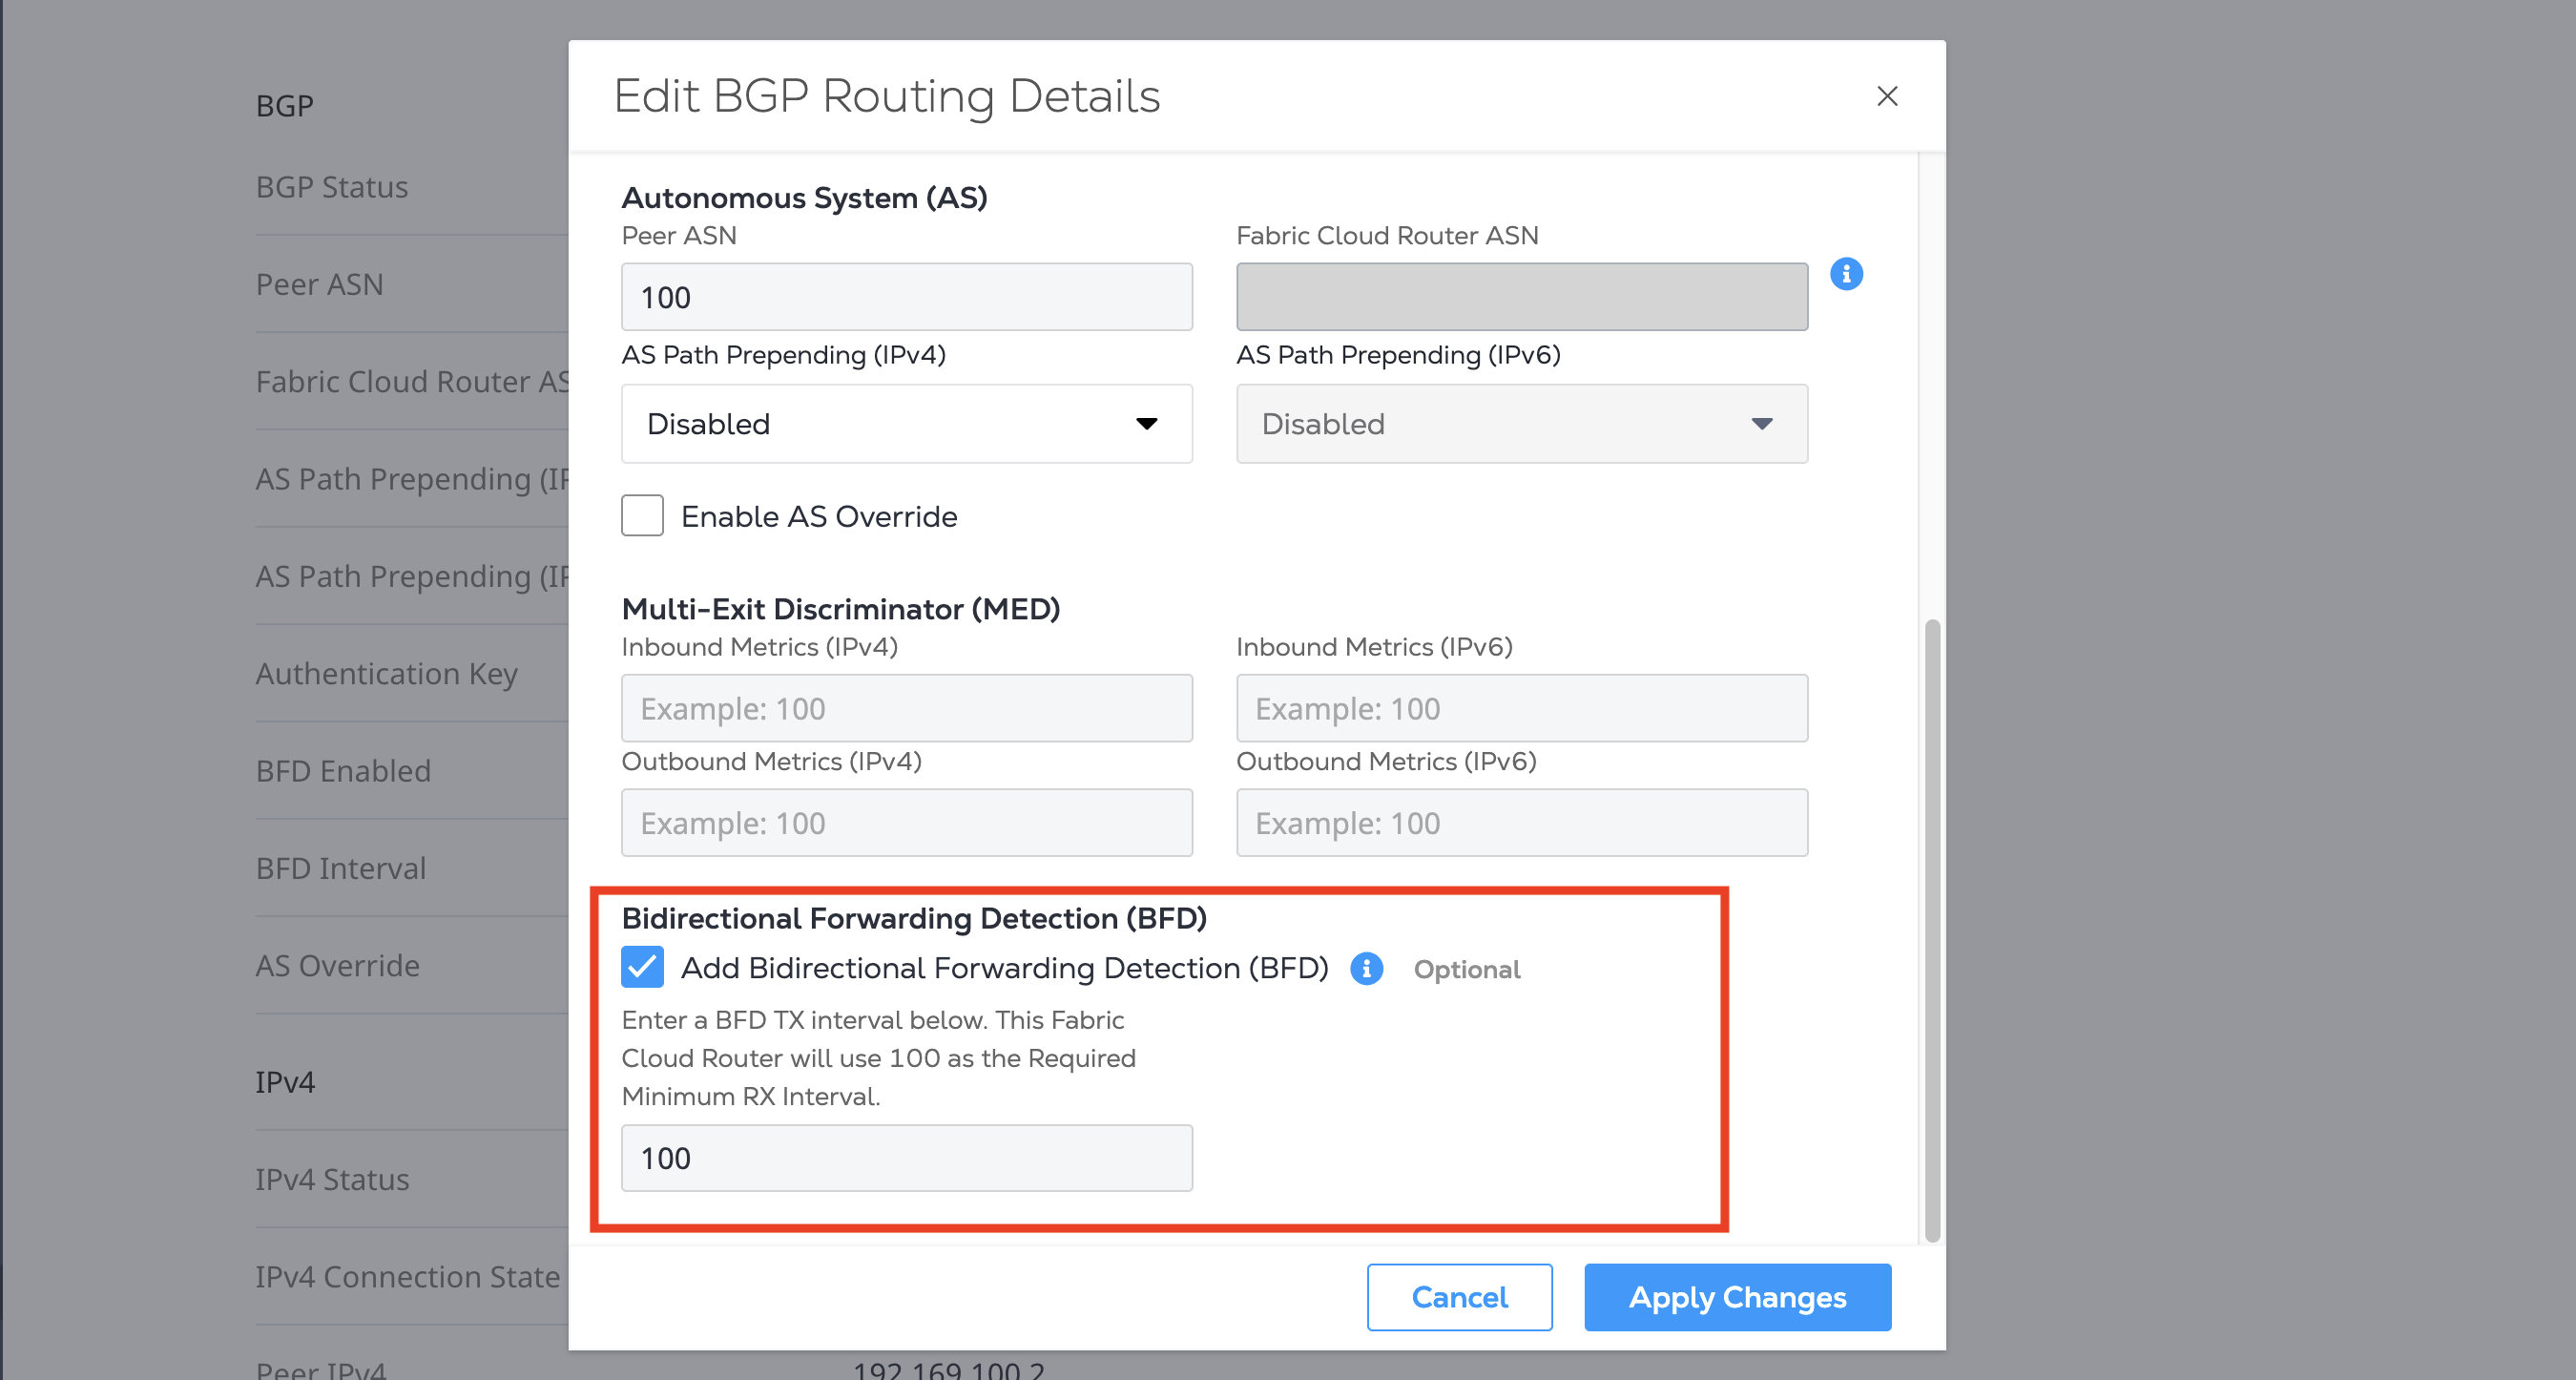Click the Autonomous System (AS) heading
Image resolution: width=2576 pixels, height=1380 pixels.
point(804,198)
